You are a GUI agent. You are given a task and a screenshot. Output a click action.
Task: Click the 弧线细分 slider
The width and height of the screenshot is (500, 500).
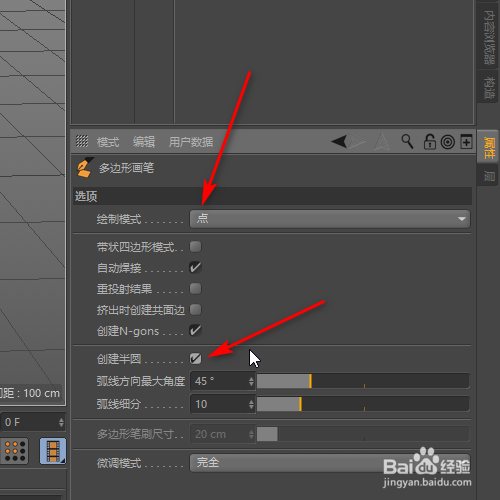(363, 404)
